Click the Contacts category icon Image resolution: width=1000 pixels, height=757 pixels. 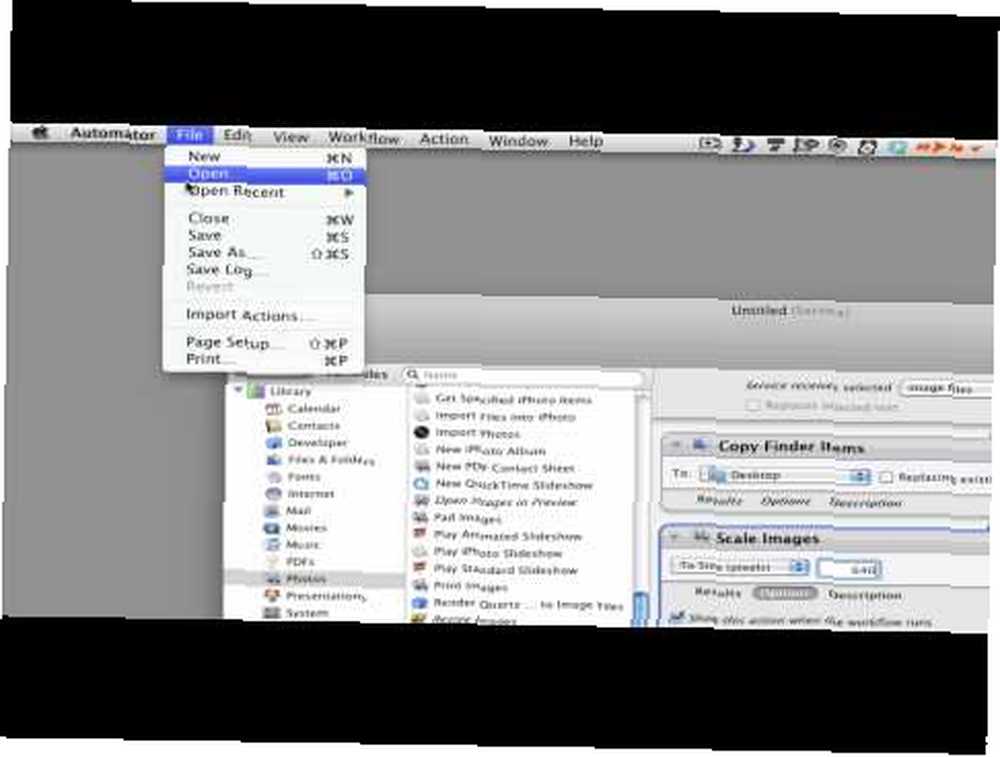point(273,425)
